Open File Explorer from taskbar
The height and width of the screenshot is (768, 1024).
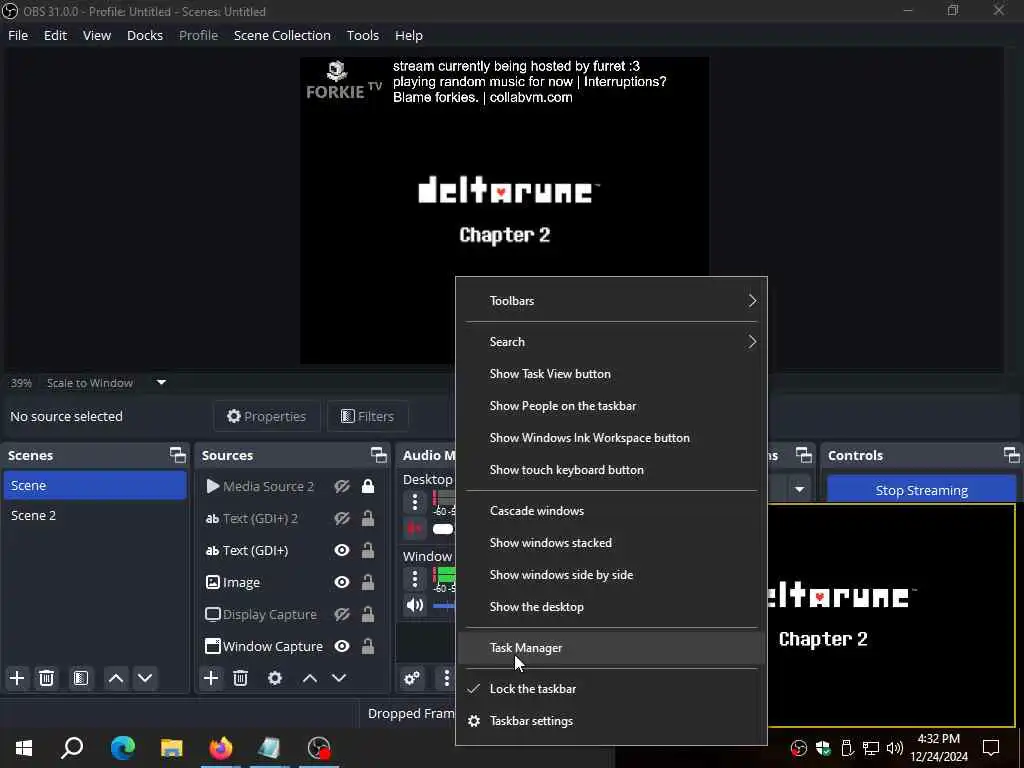172,748
